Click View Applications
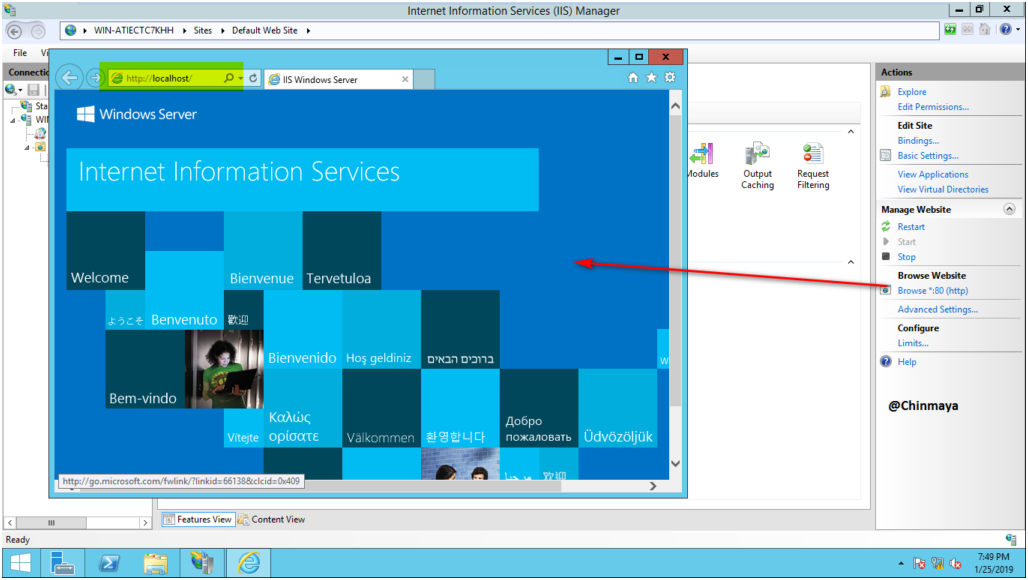 [932, 174]
